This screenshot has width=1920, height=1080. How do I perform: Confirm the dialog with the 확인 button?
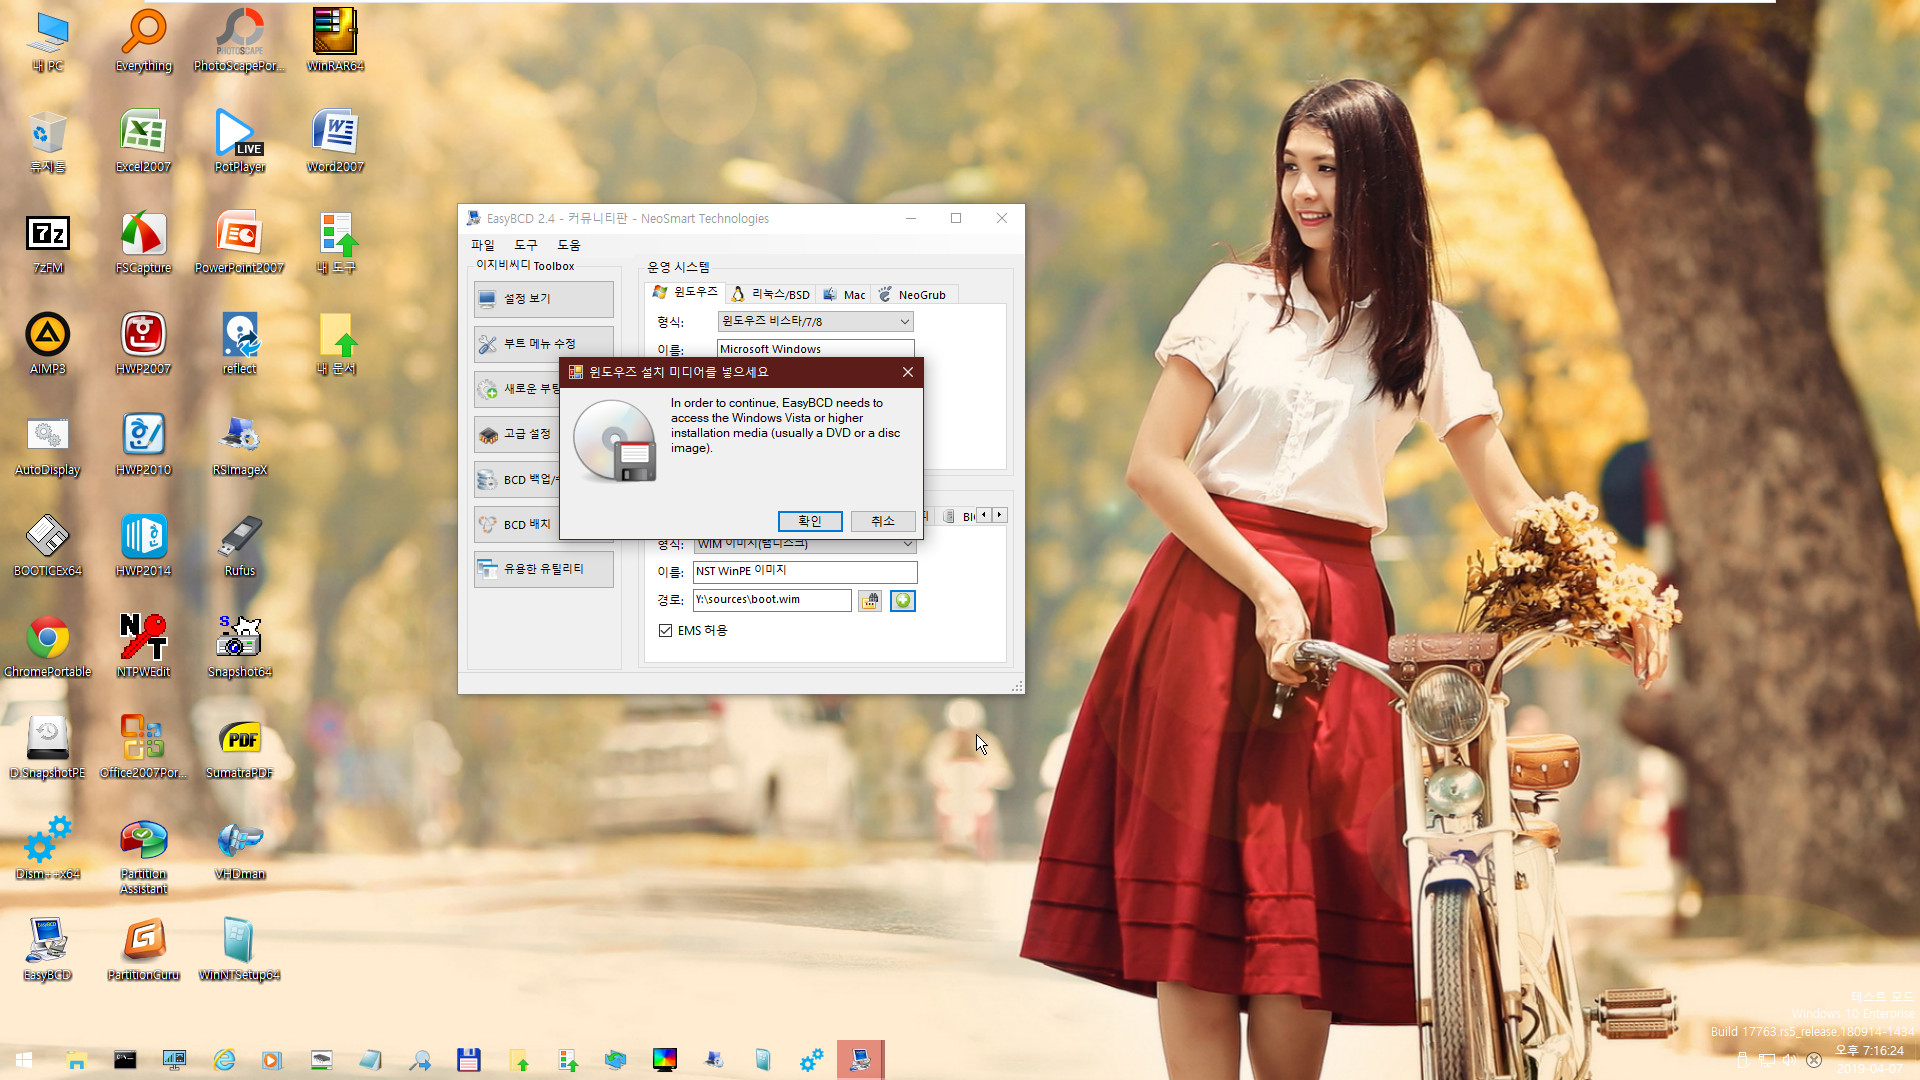810,521
